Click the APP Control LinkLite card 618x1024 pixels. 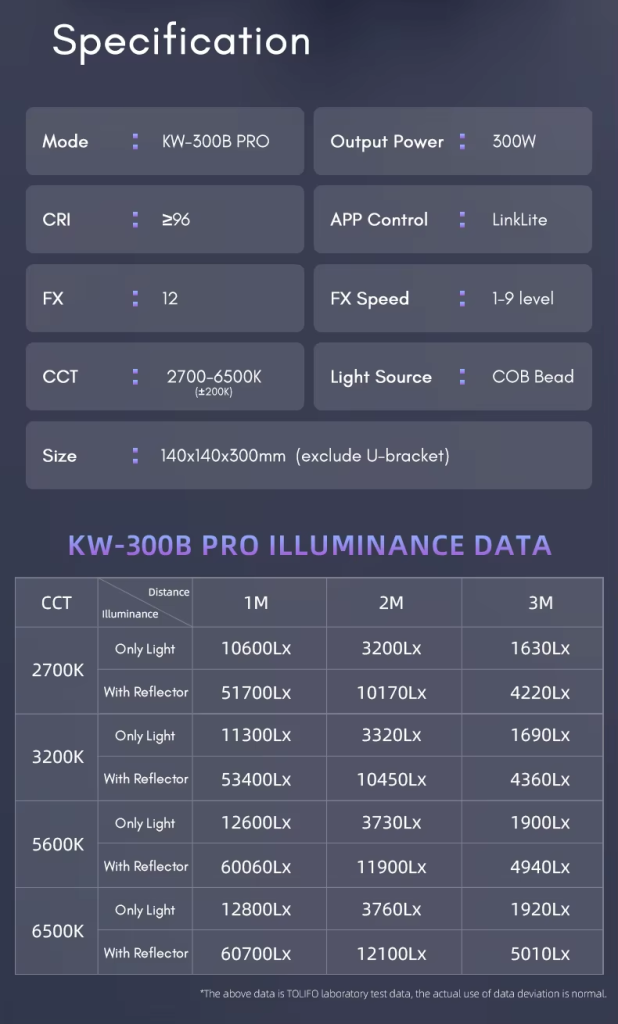point(453,219)
